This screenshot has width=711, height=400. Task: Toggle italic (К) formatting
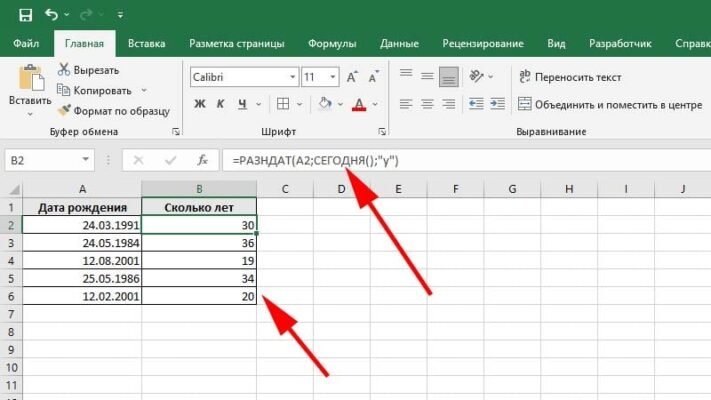(221, 105)
